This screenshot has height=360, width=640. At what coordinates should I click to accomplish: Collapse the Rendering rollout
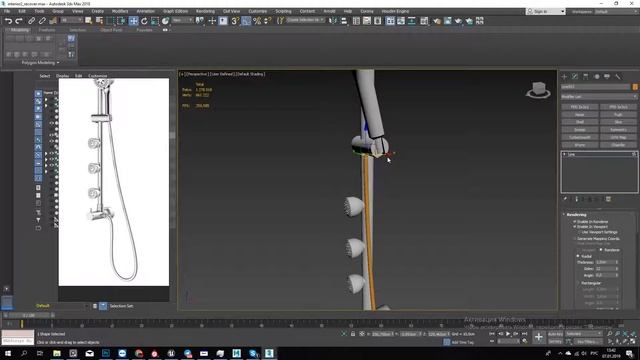(577, 215)
